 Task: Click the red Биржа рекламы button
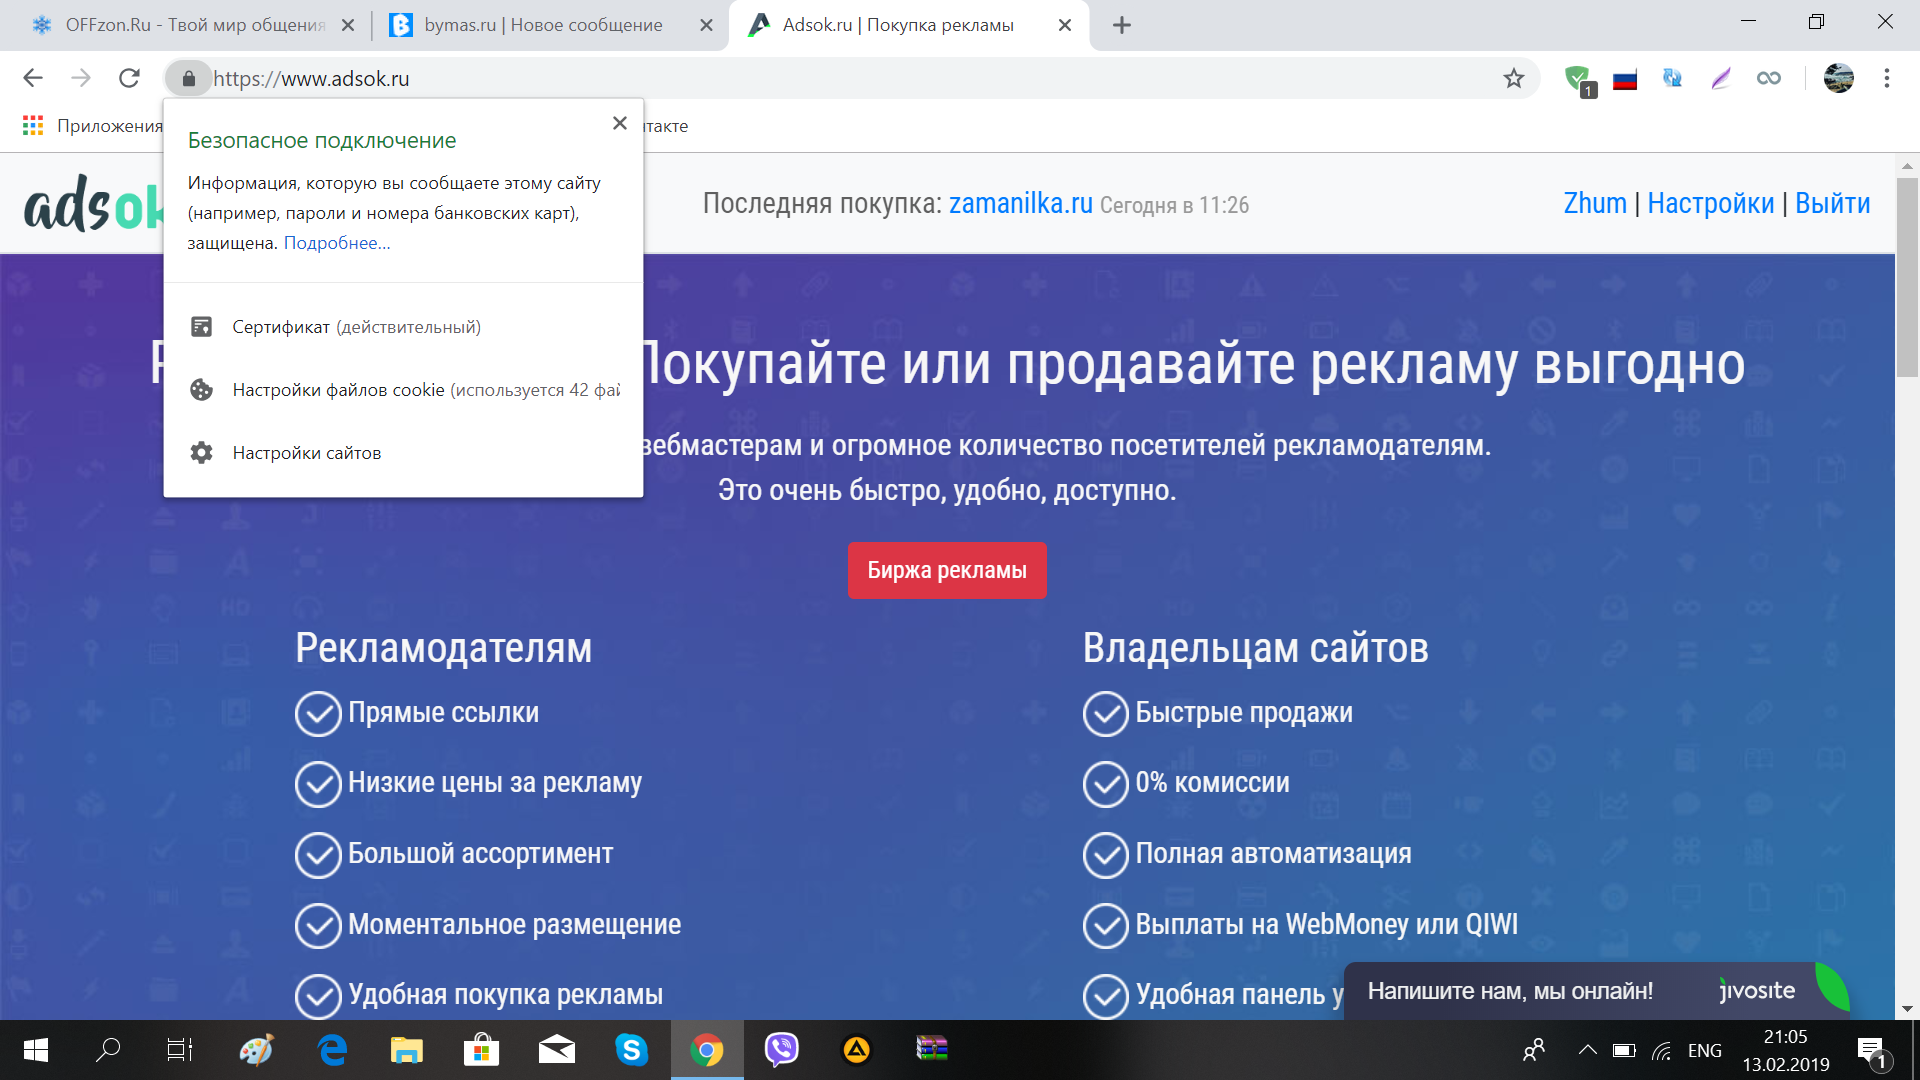coord(946,570)
